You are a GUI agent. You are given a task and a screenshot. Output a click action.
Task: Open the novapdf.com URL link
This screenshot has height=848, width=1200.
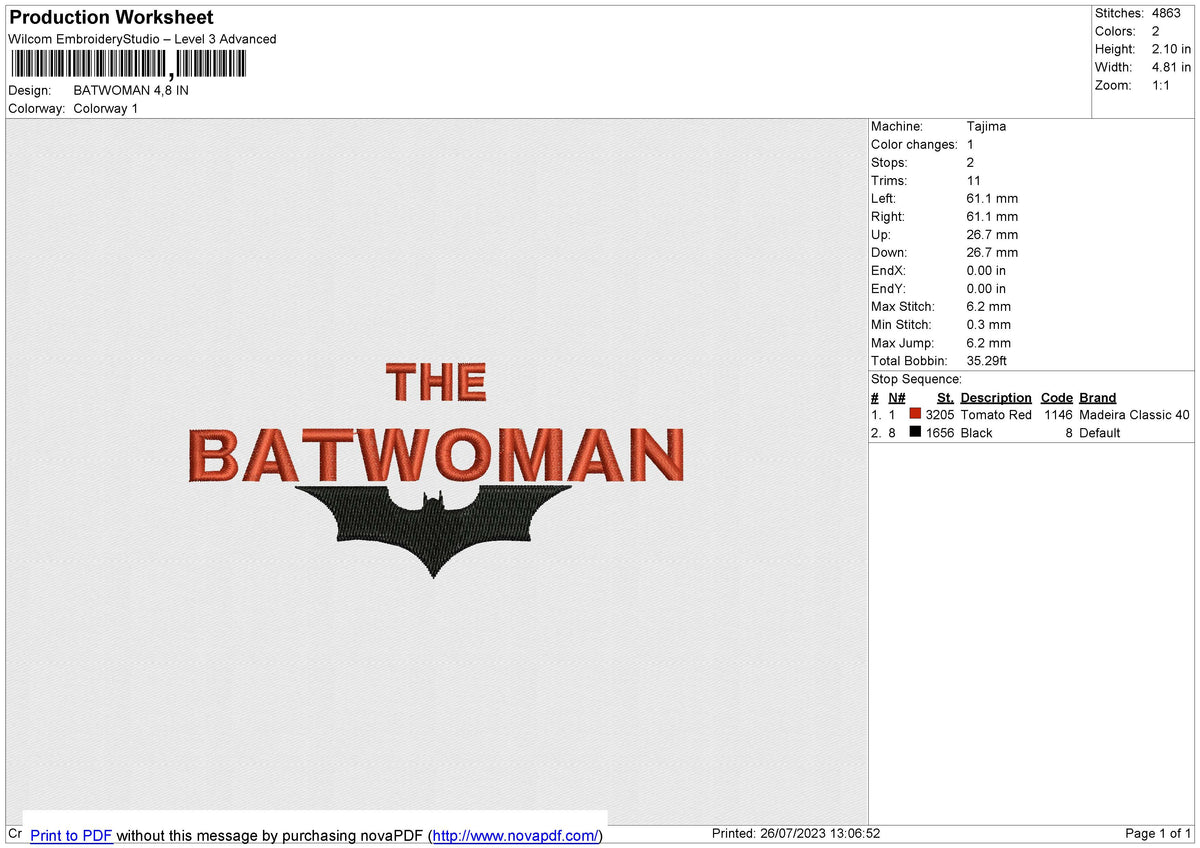click(x=515, y=835)
